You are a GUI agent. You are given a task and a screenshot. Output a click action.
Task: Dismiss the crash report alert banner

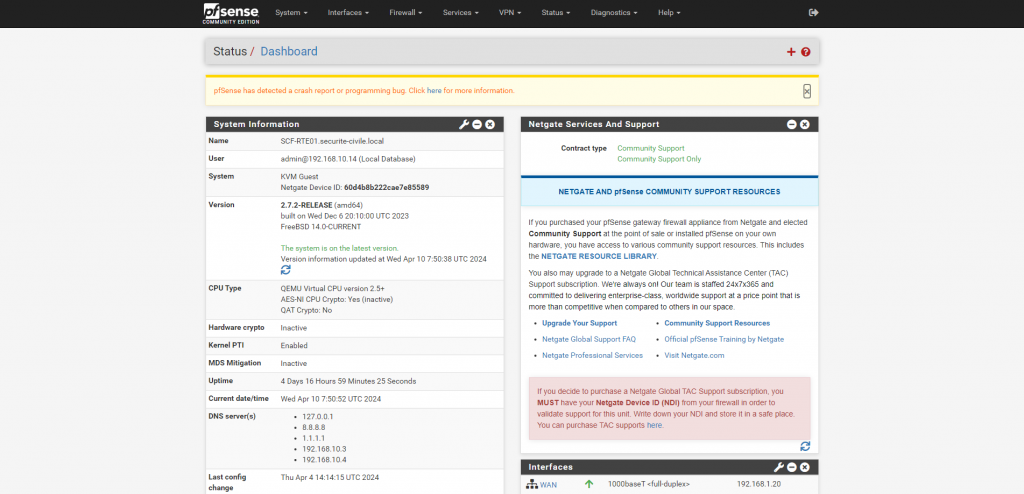click(x=807, y=91)
